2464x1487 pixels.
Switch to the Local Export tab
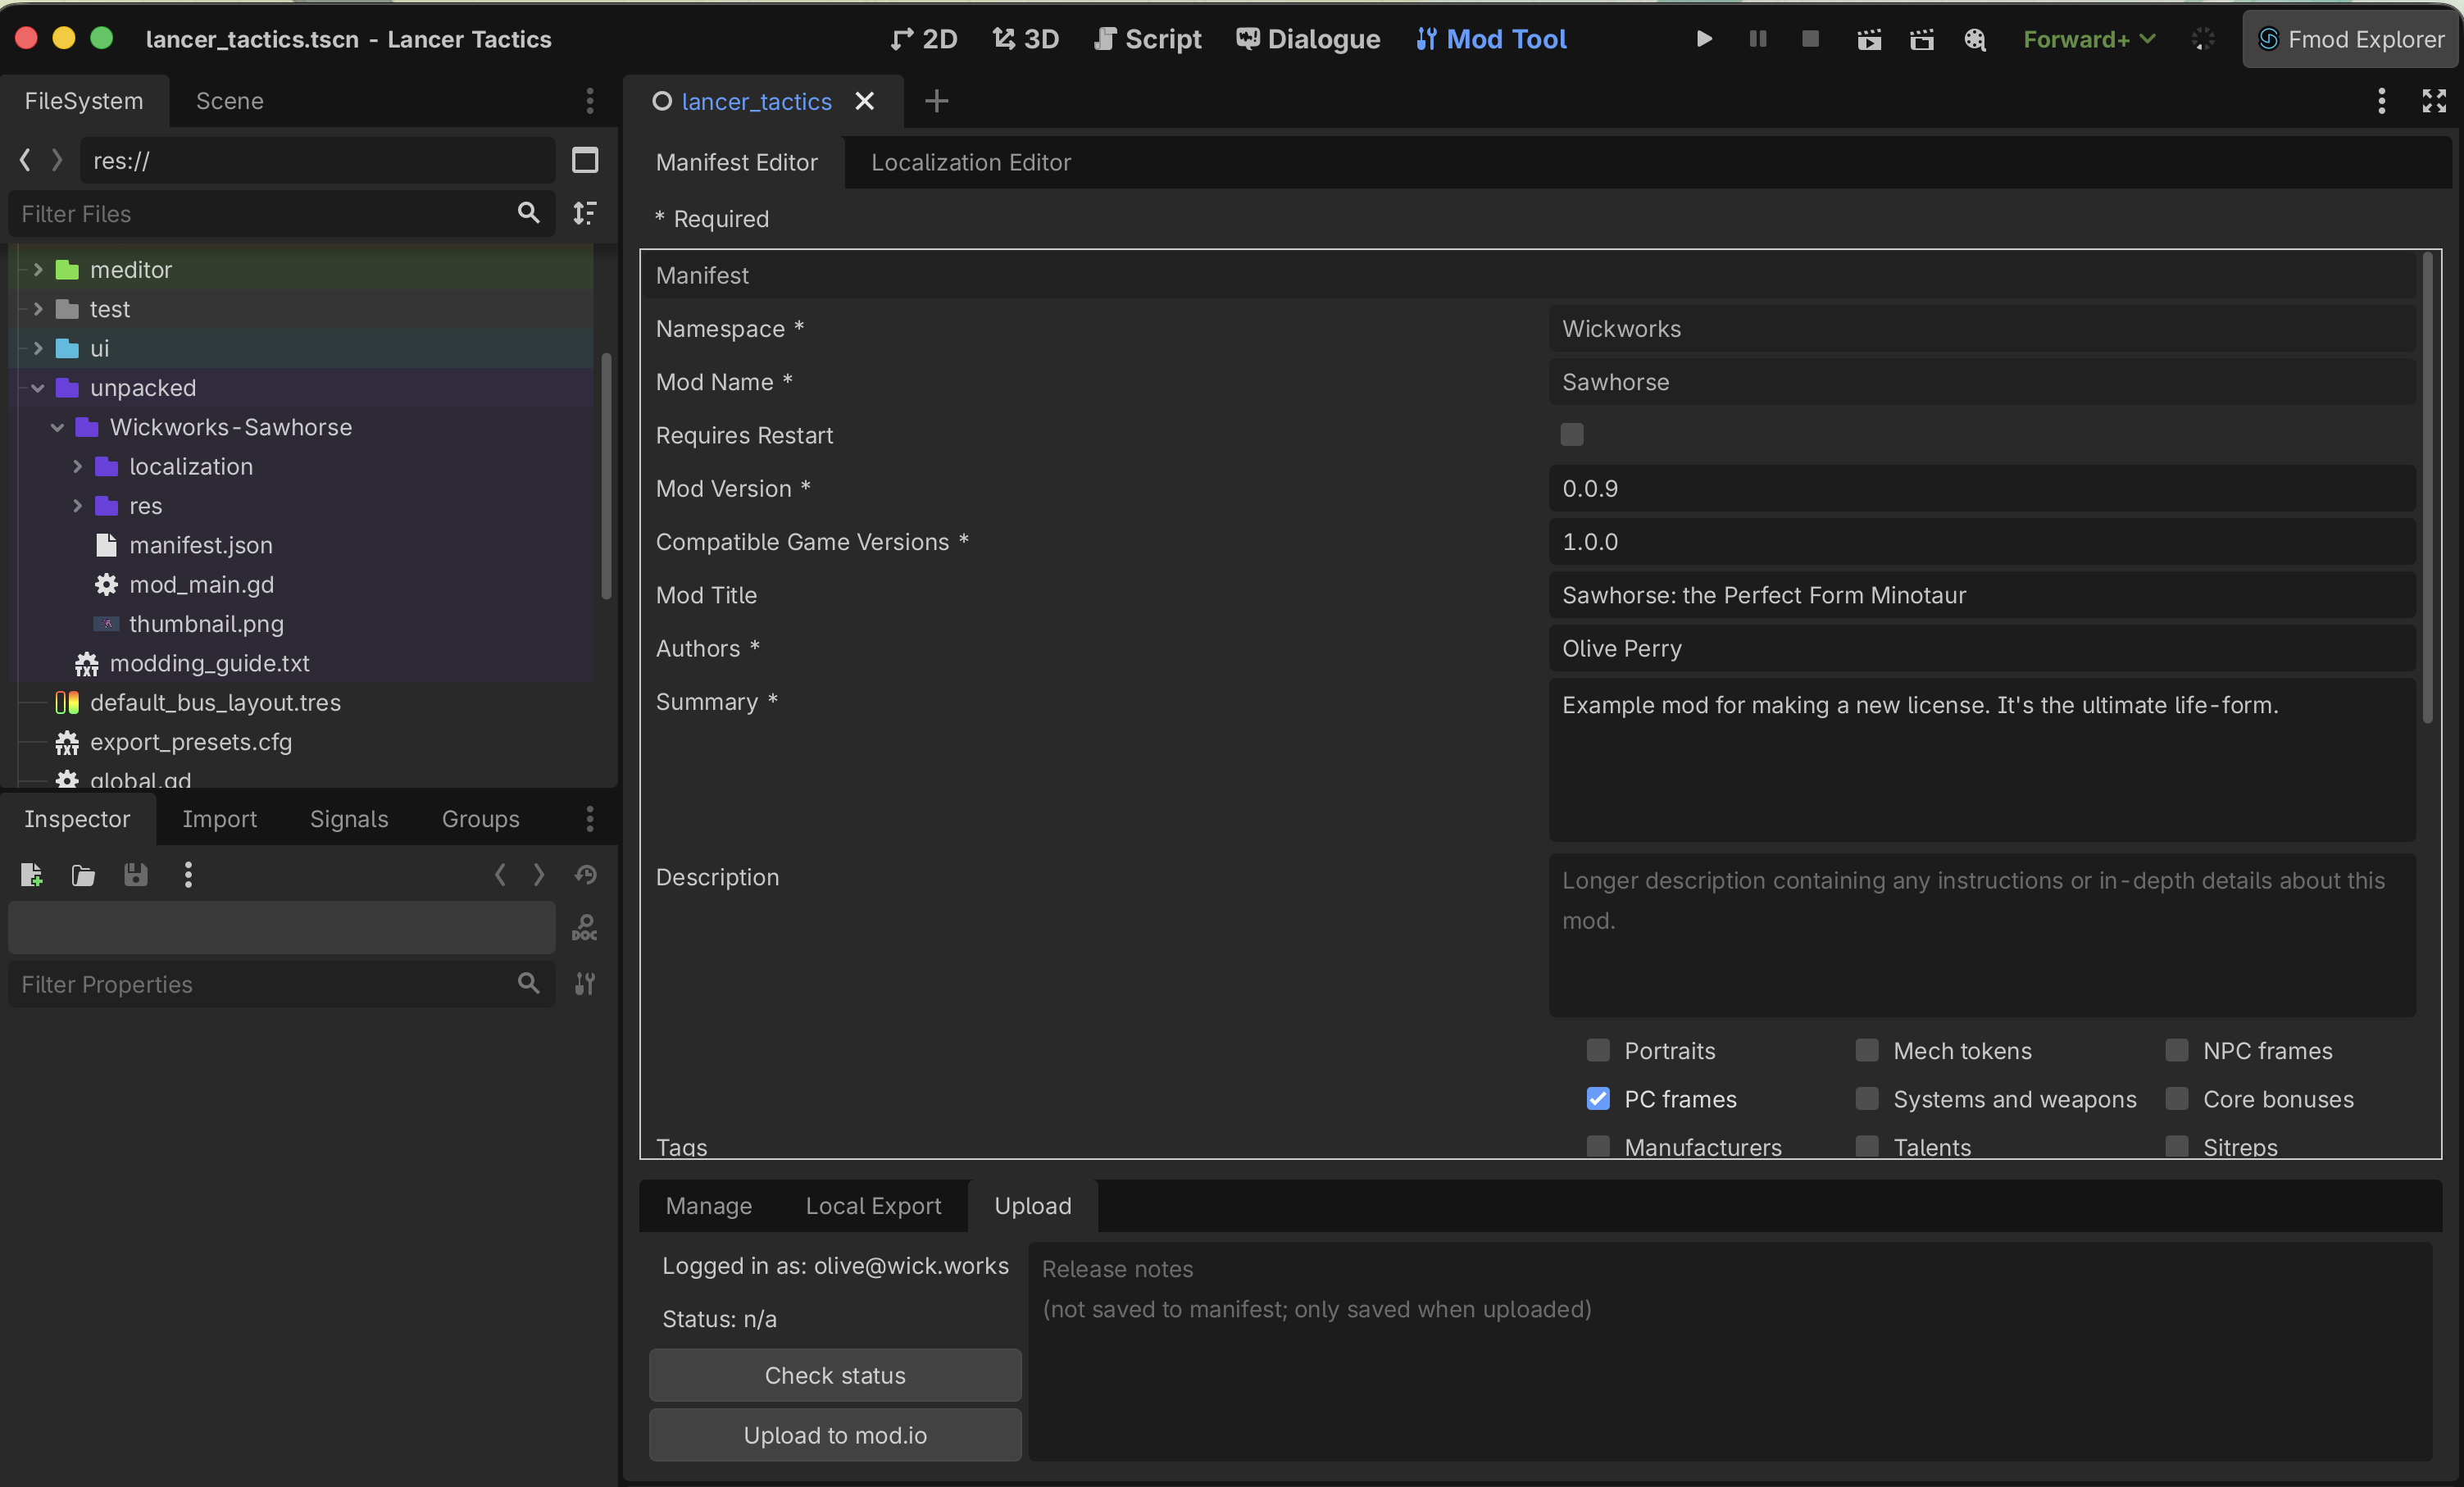[x=873, y=1206]
